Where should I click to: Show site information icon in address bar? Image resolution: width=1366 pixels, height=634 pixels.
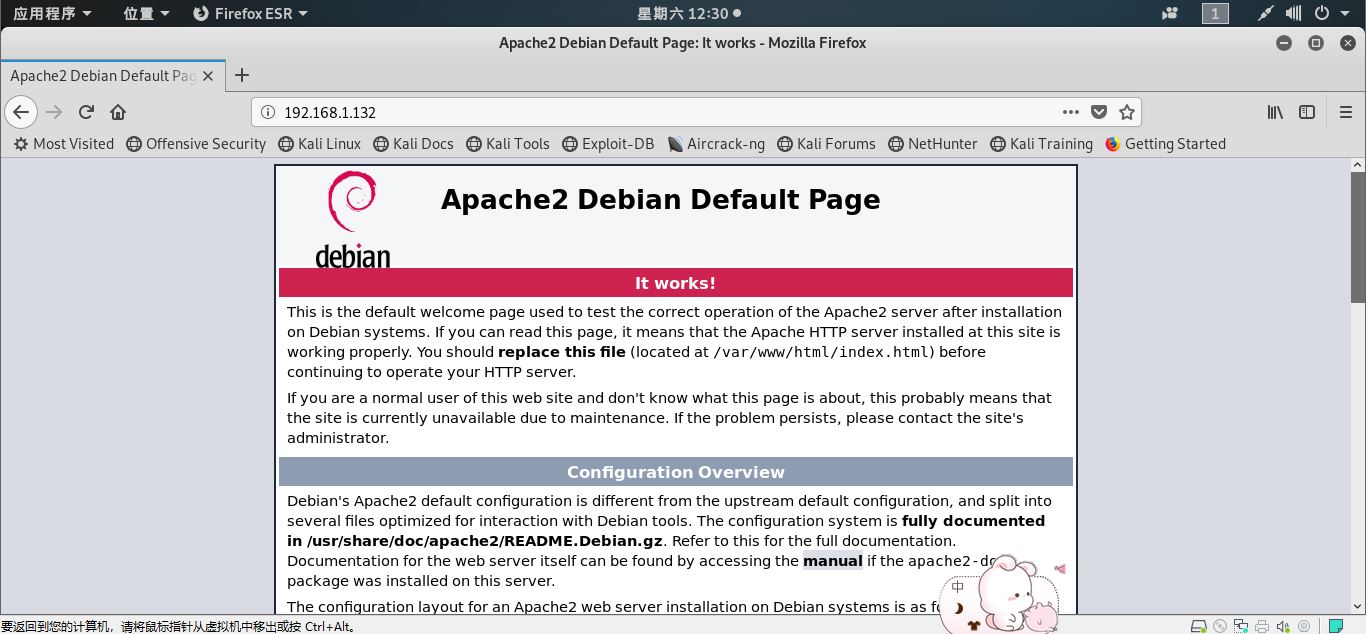(x=268, y=112)
